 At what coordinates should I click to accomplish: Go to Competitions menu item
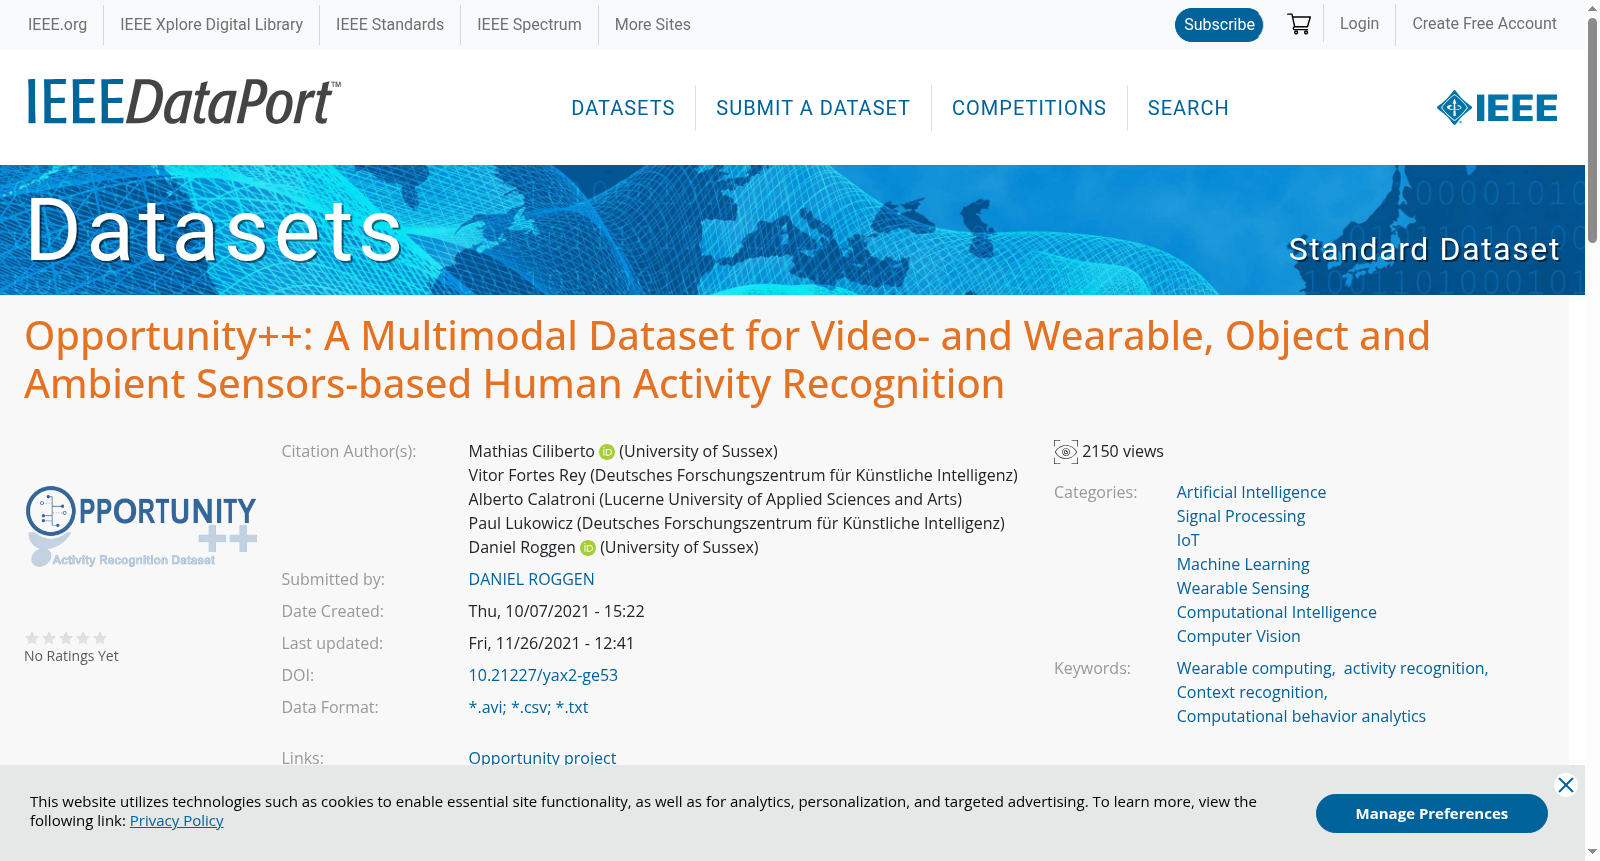pos(1029,108)
